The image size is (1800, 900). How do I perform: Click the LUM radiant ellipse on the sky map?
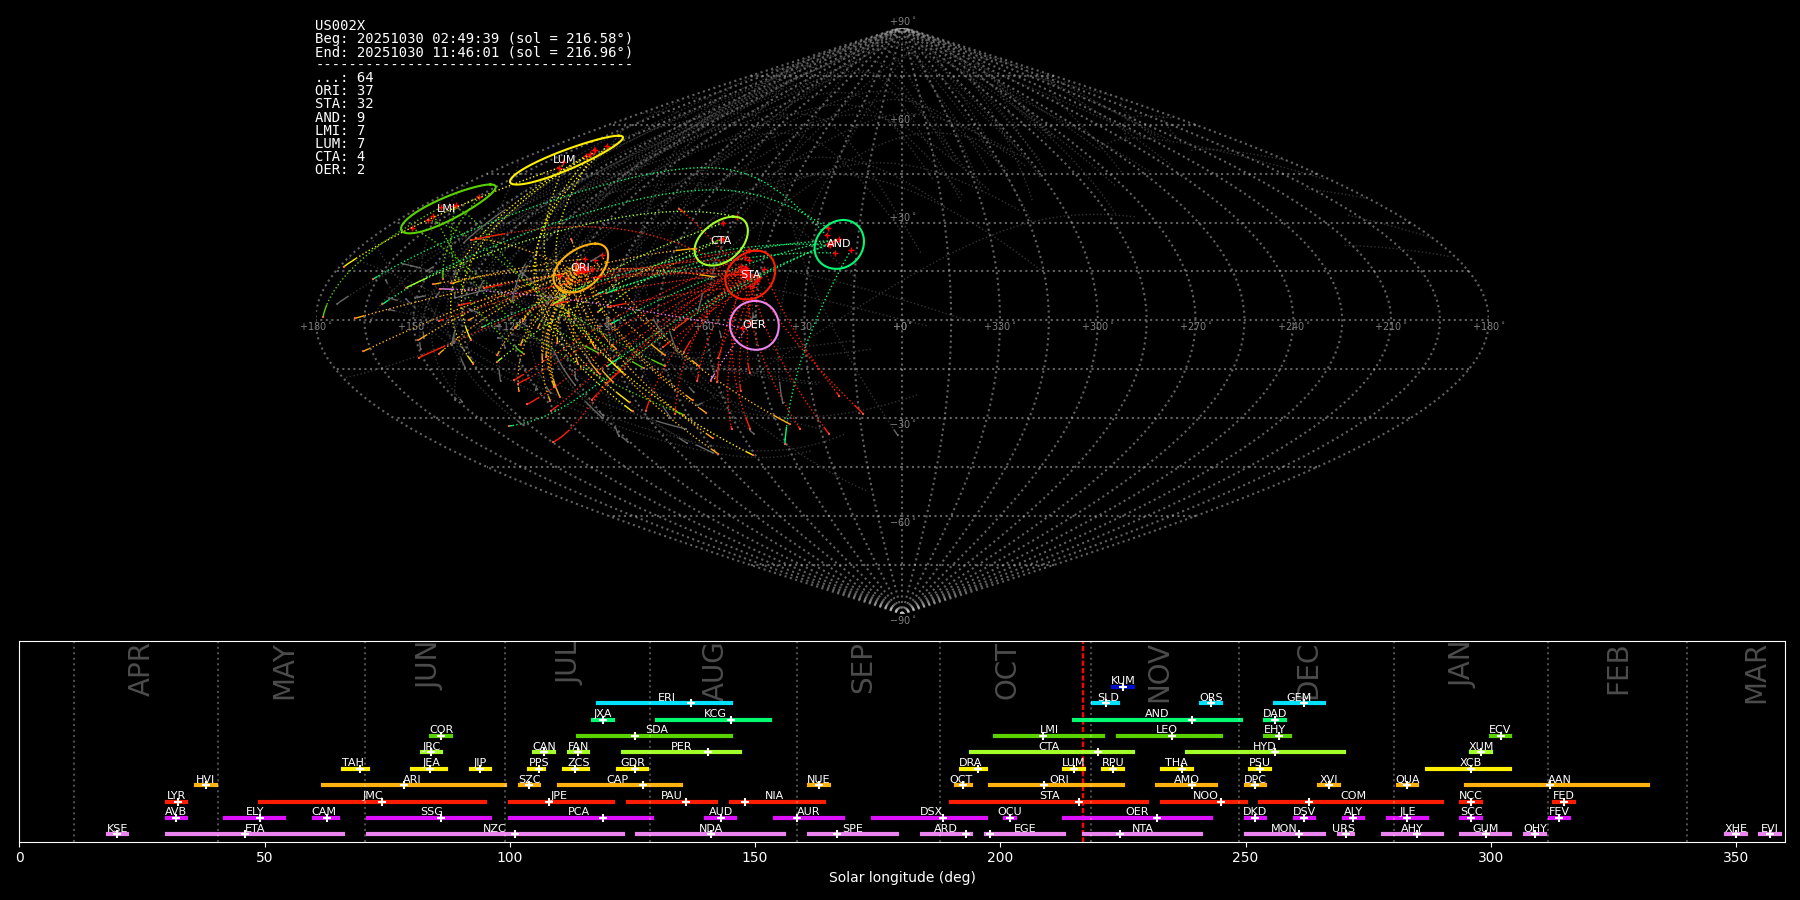[566, 160]
